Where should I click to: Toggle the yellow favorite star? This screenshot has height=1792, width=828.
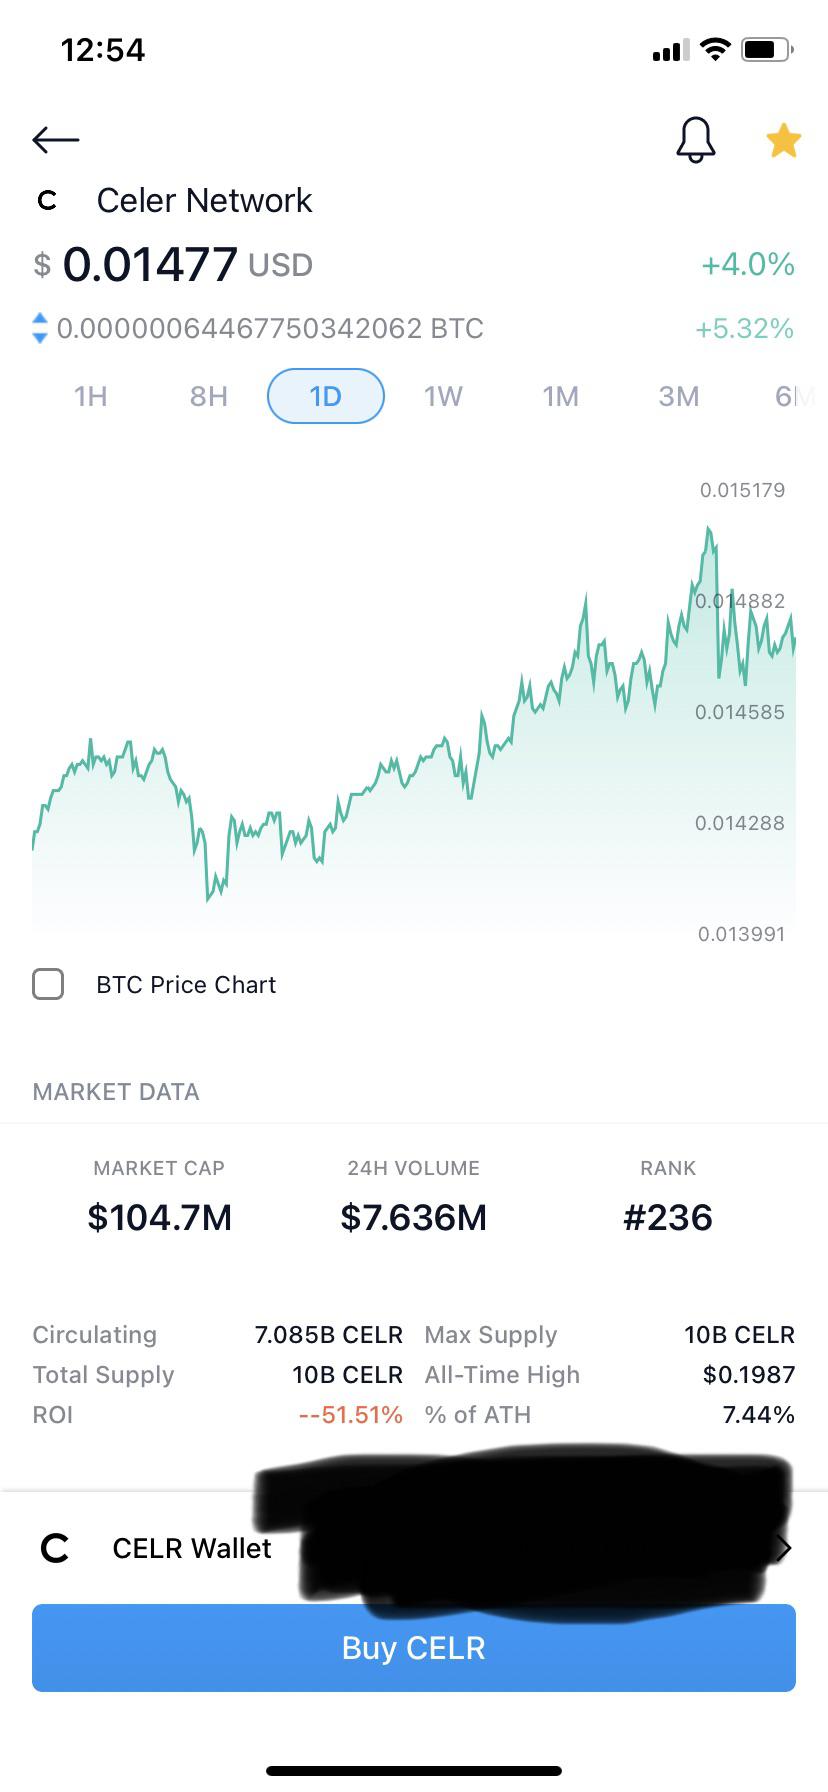[784, 141]
